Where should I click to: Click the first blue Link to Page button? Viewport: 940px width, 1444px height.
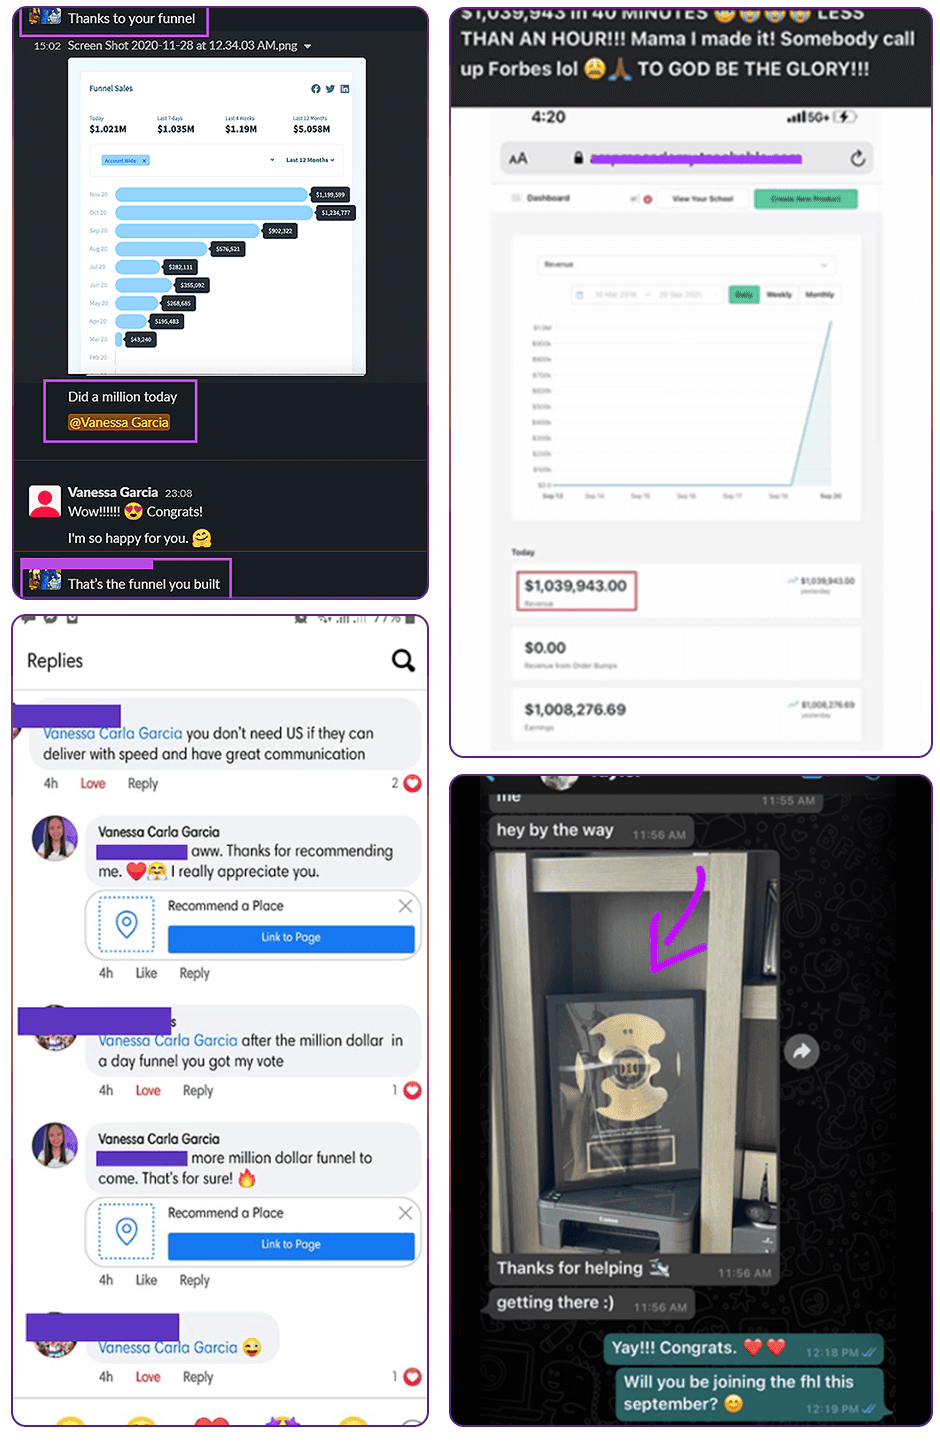(x=291, y=938)
